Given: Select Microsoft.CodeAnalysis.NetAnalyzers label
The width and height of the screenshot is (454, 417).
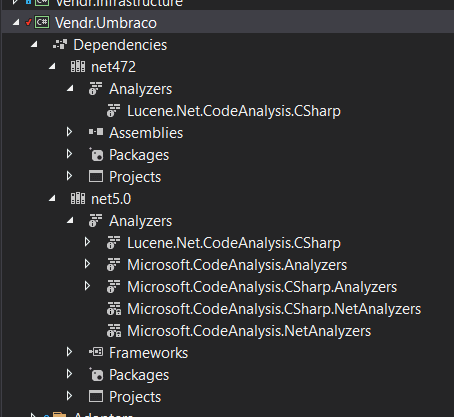Looking at the screenshot, I should click(249, 331).
